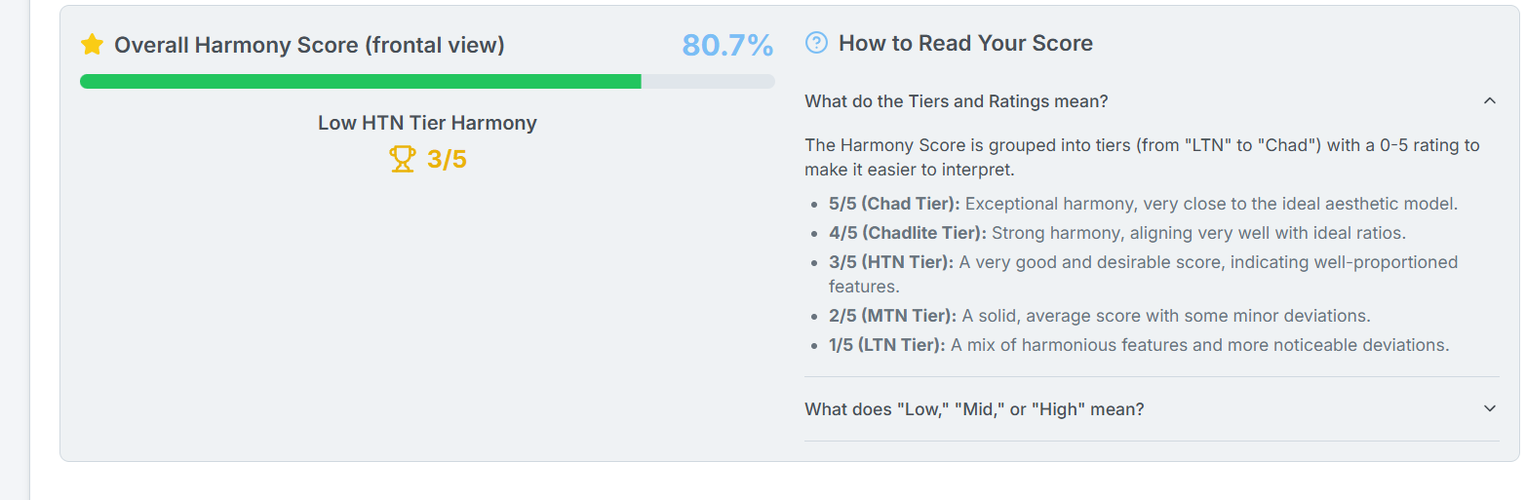Click the yellow 3/5 rating text
The width and height of the screenshot is (1526, 500).
(x=447, y=159)
